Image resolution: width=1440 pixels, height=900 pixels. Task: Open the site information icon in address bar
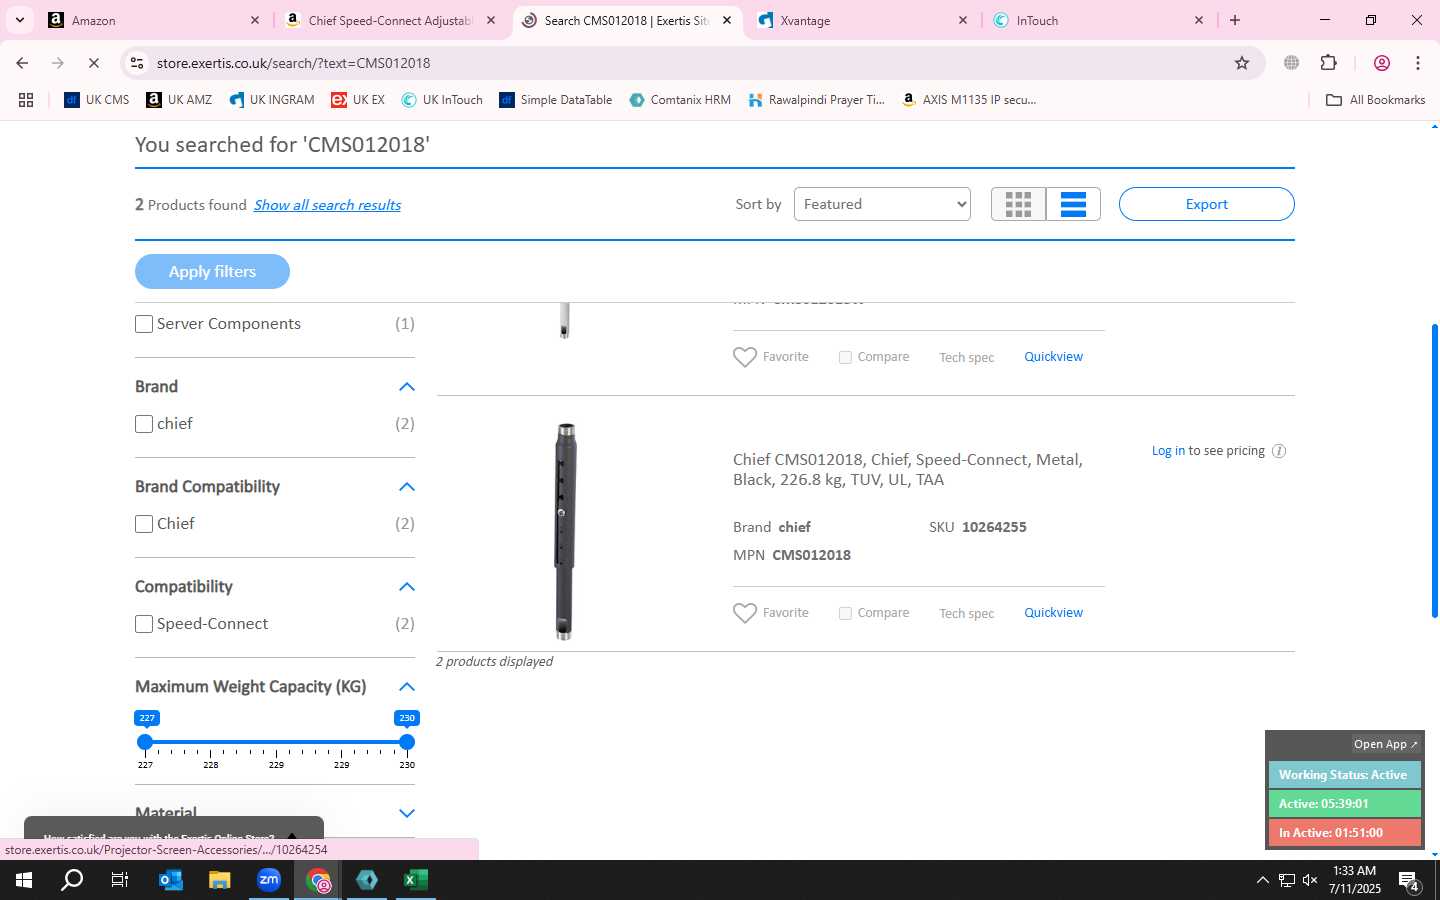click(x=137, y=63)
